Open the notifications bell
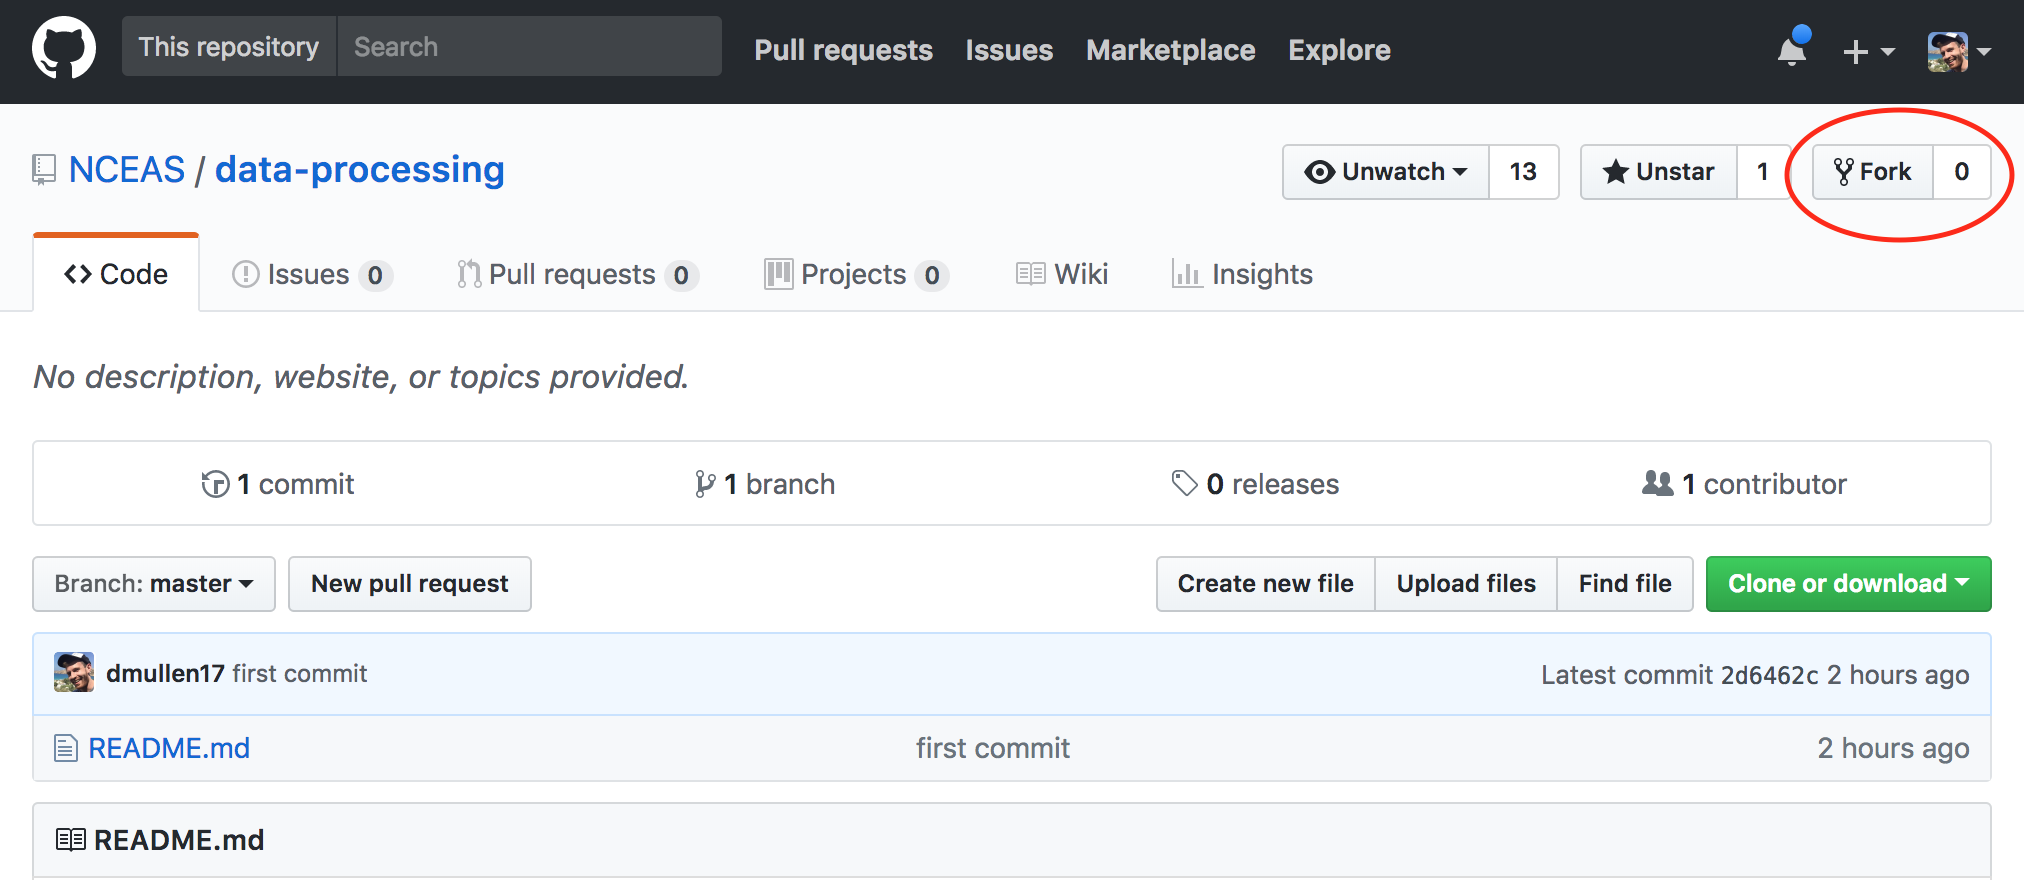2024x880 pixels. (1792, 50)
